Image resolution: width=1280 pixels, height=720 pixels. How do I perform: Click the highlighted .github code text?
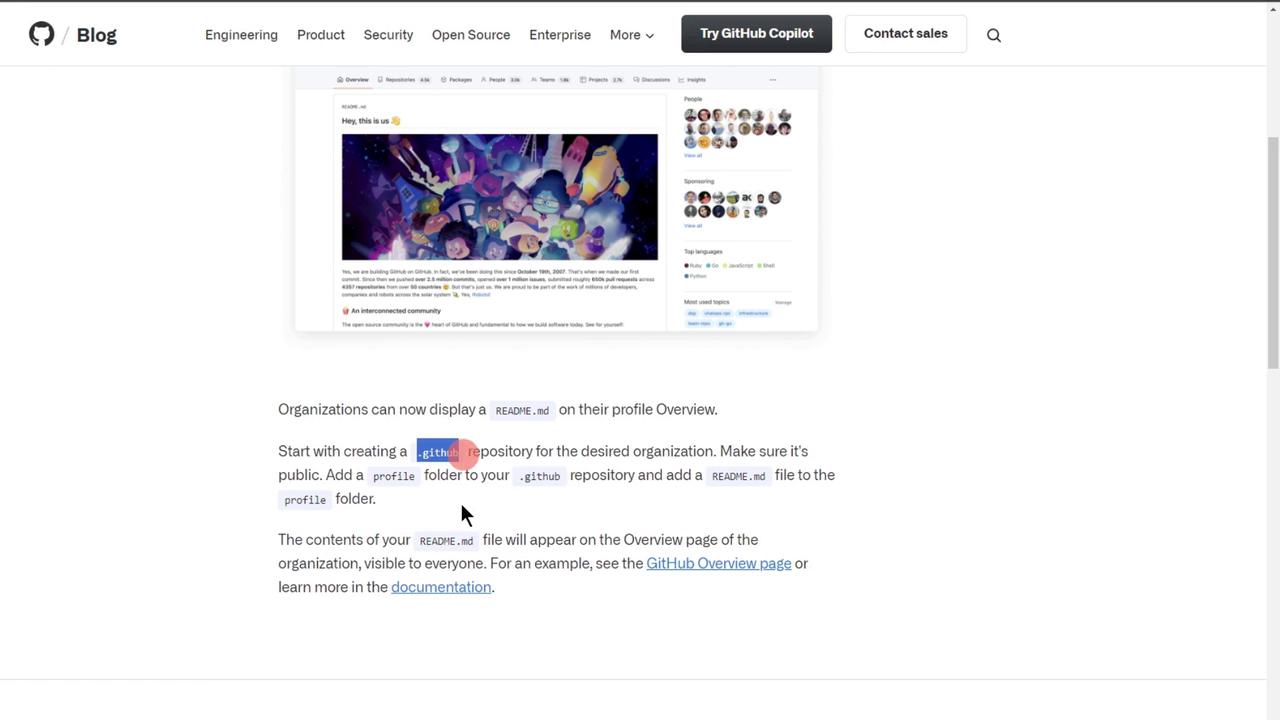pyautogui.click(x=438, y=452)
